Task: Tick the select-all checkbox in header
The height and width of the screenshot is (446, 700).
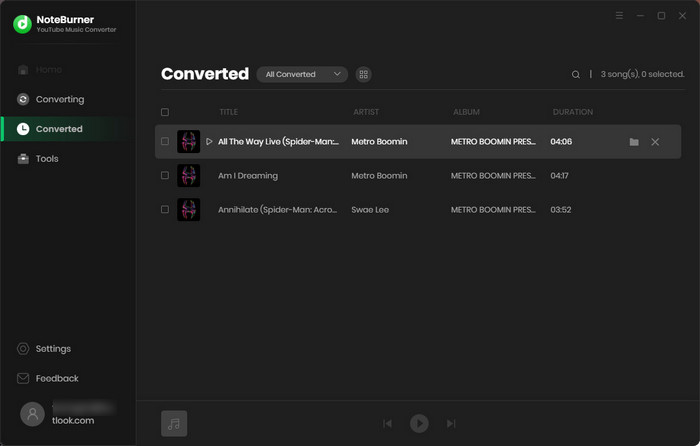Action: (165, 112)
